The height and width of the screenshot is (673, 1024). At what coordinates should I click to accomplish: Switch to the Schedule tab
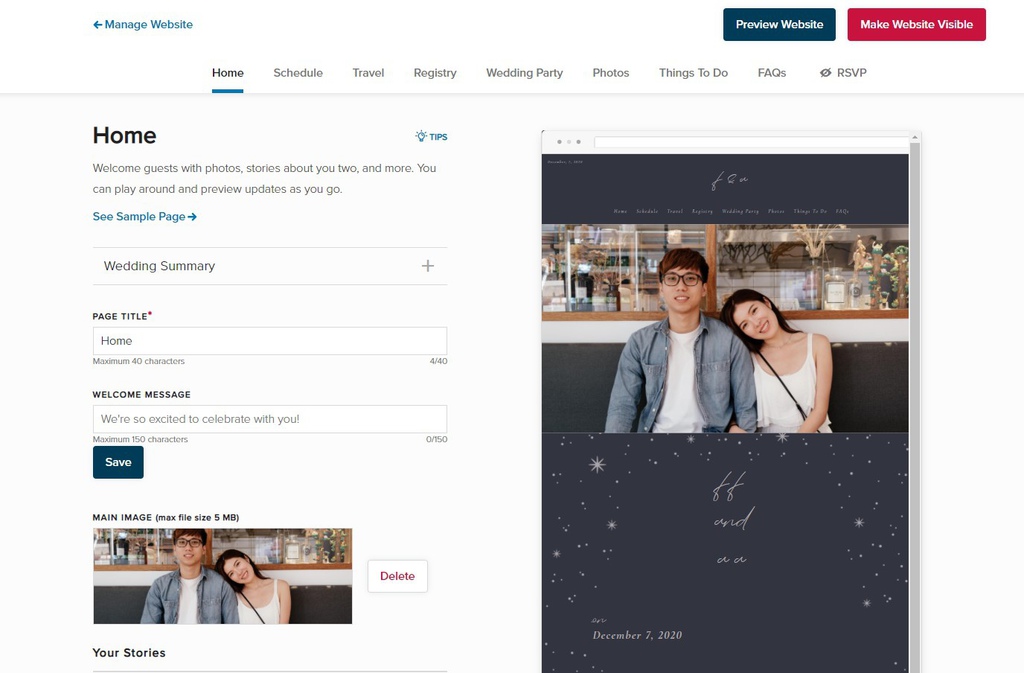coord(298,72)
